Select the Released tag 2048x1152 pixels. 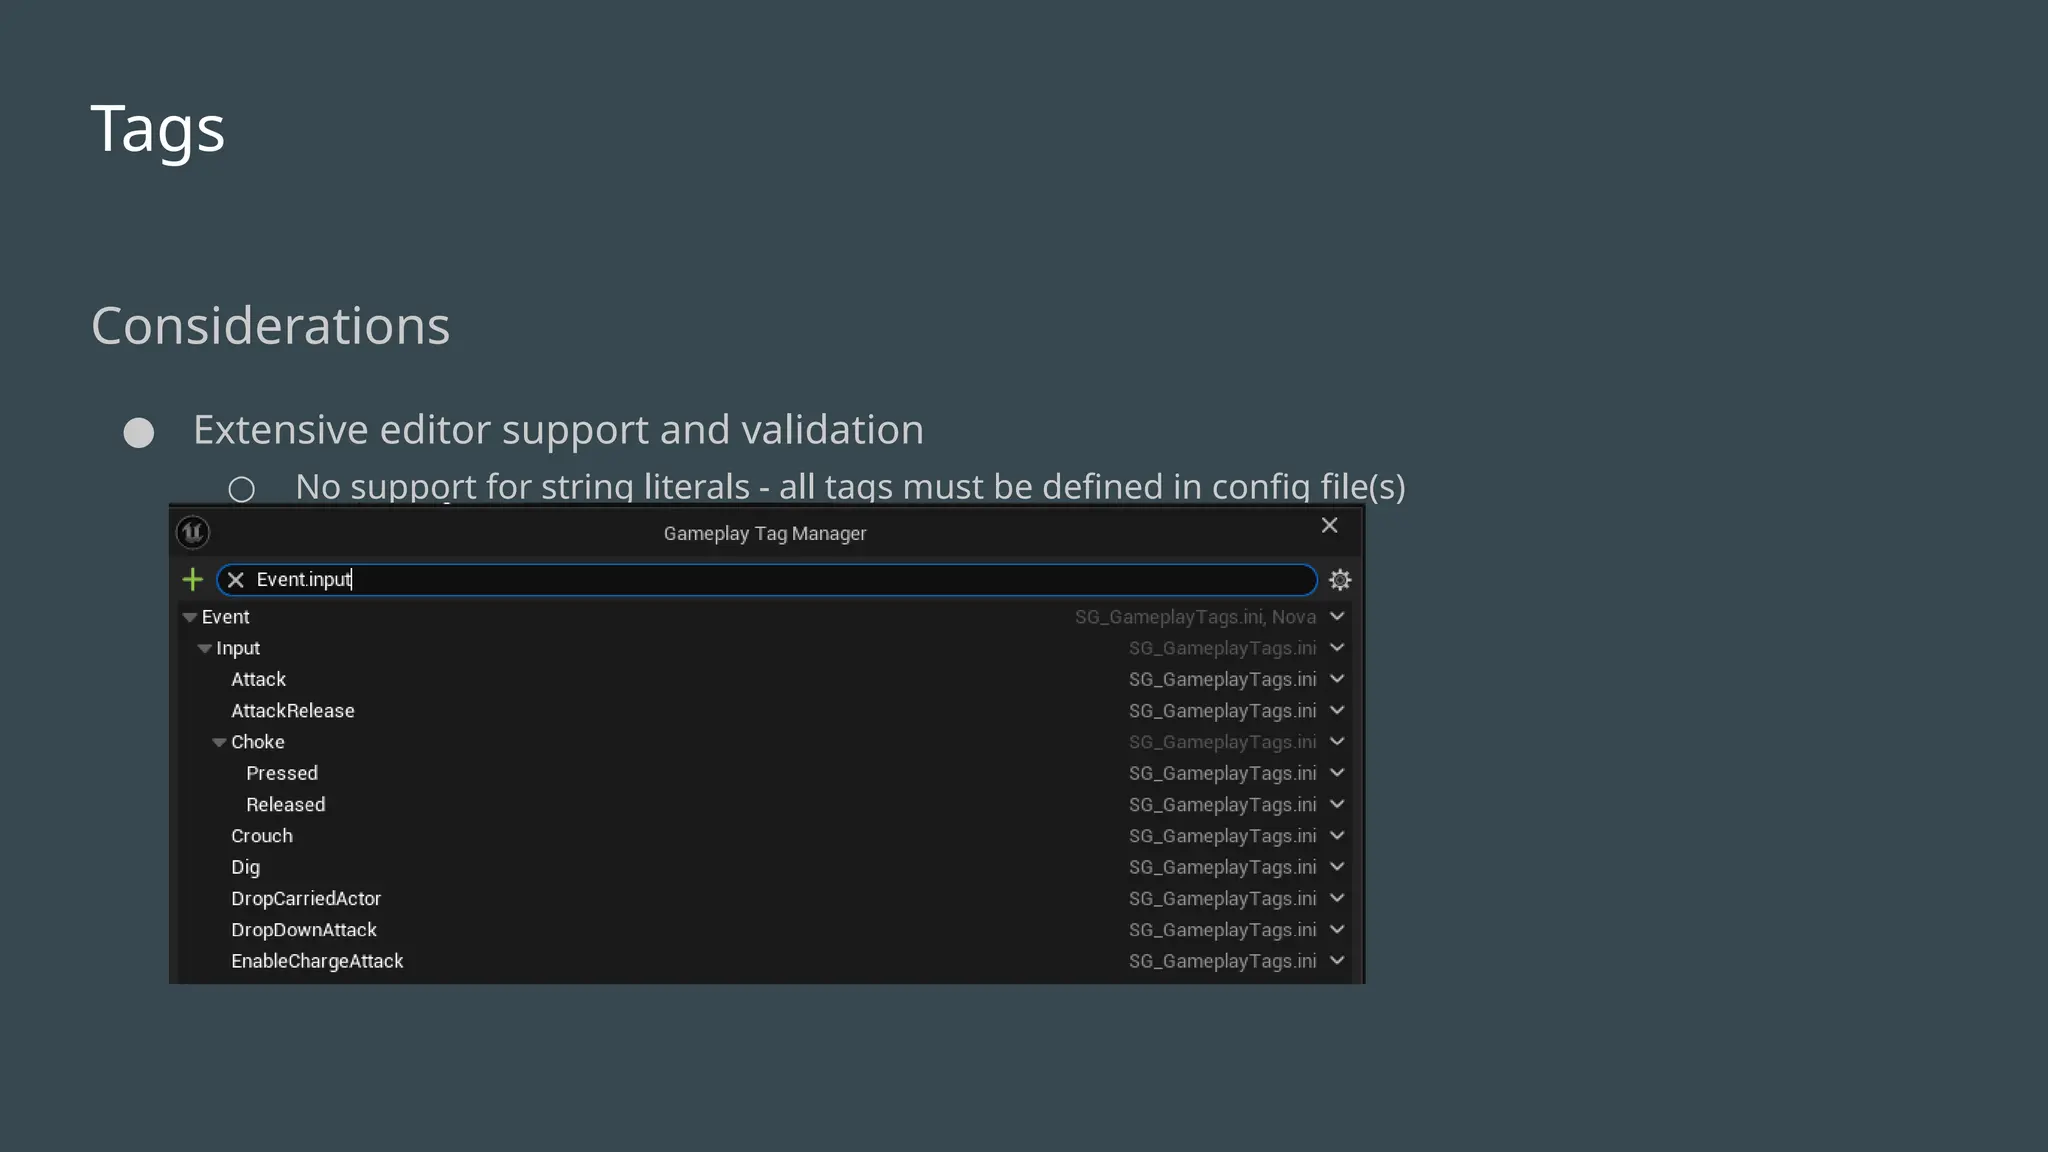click(x=286, y=805)
